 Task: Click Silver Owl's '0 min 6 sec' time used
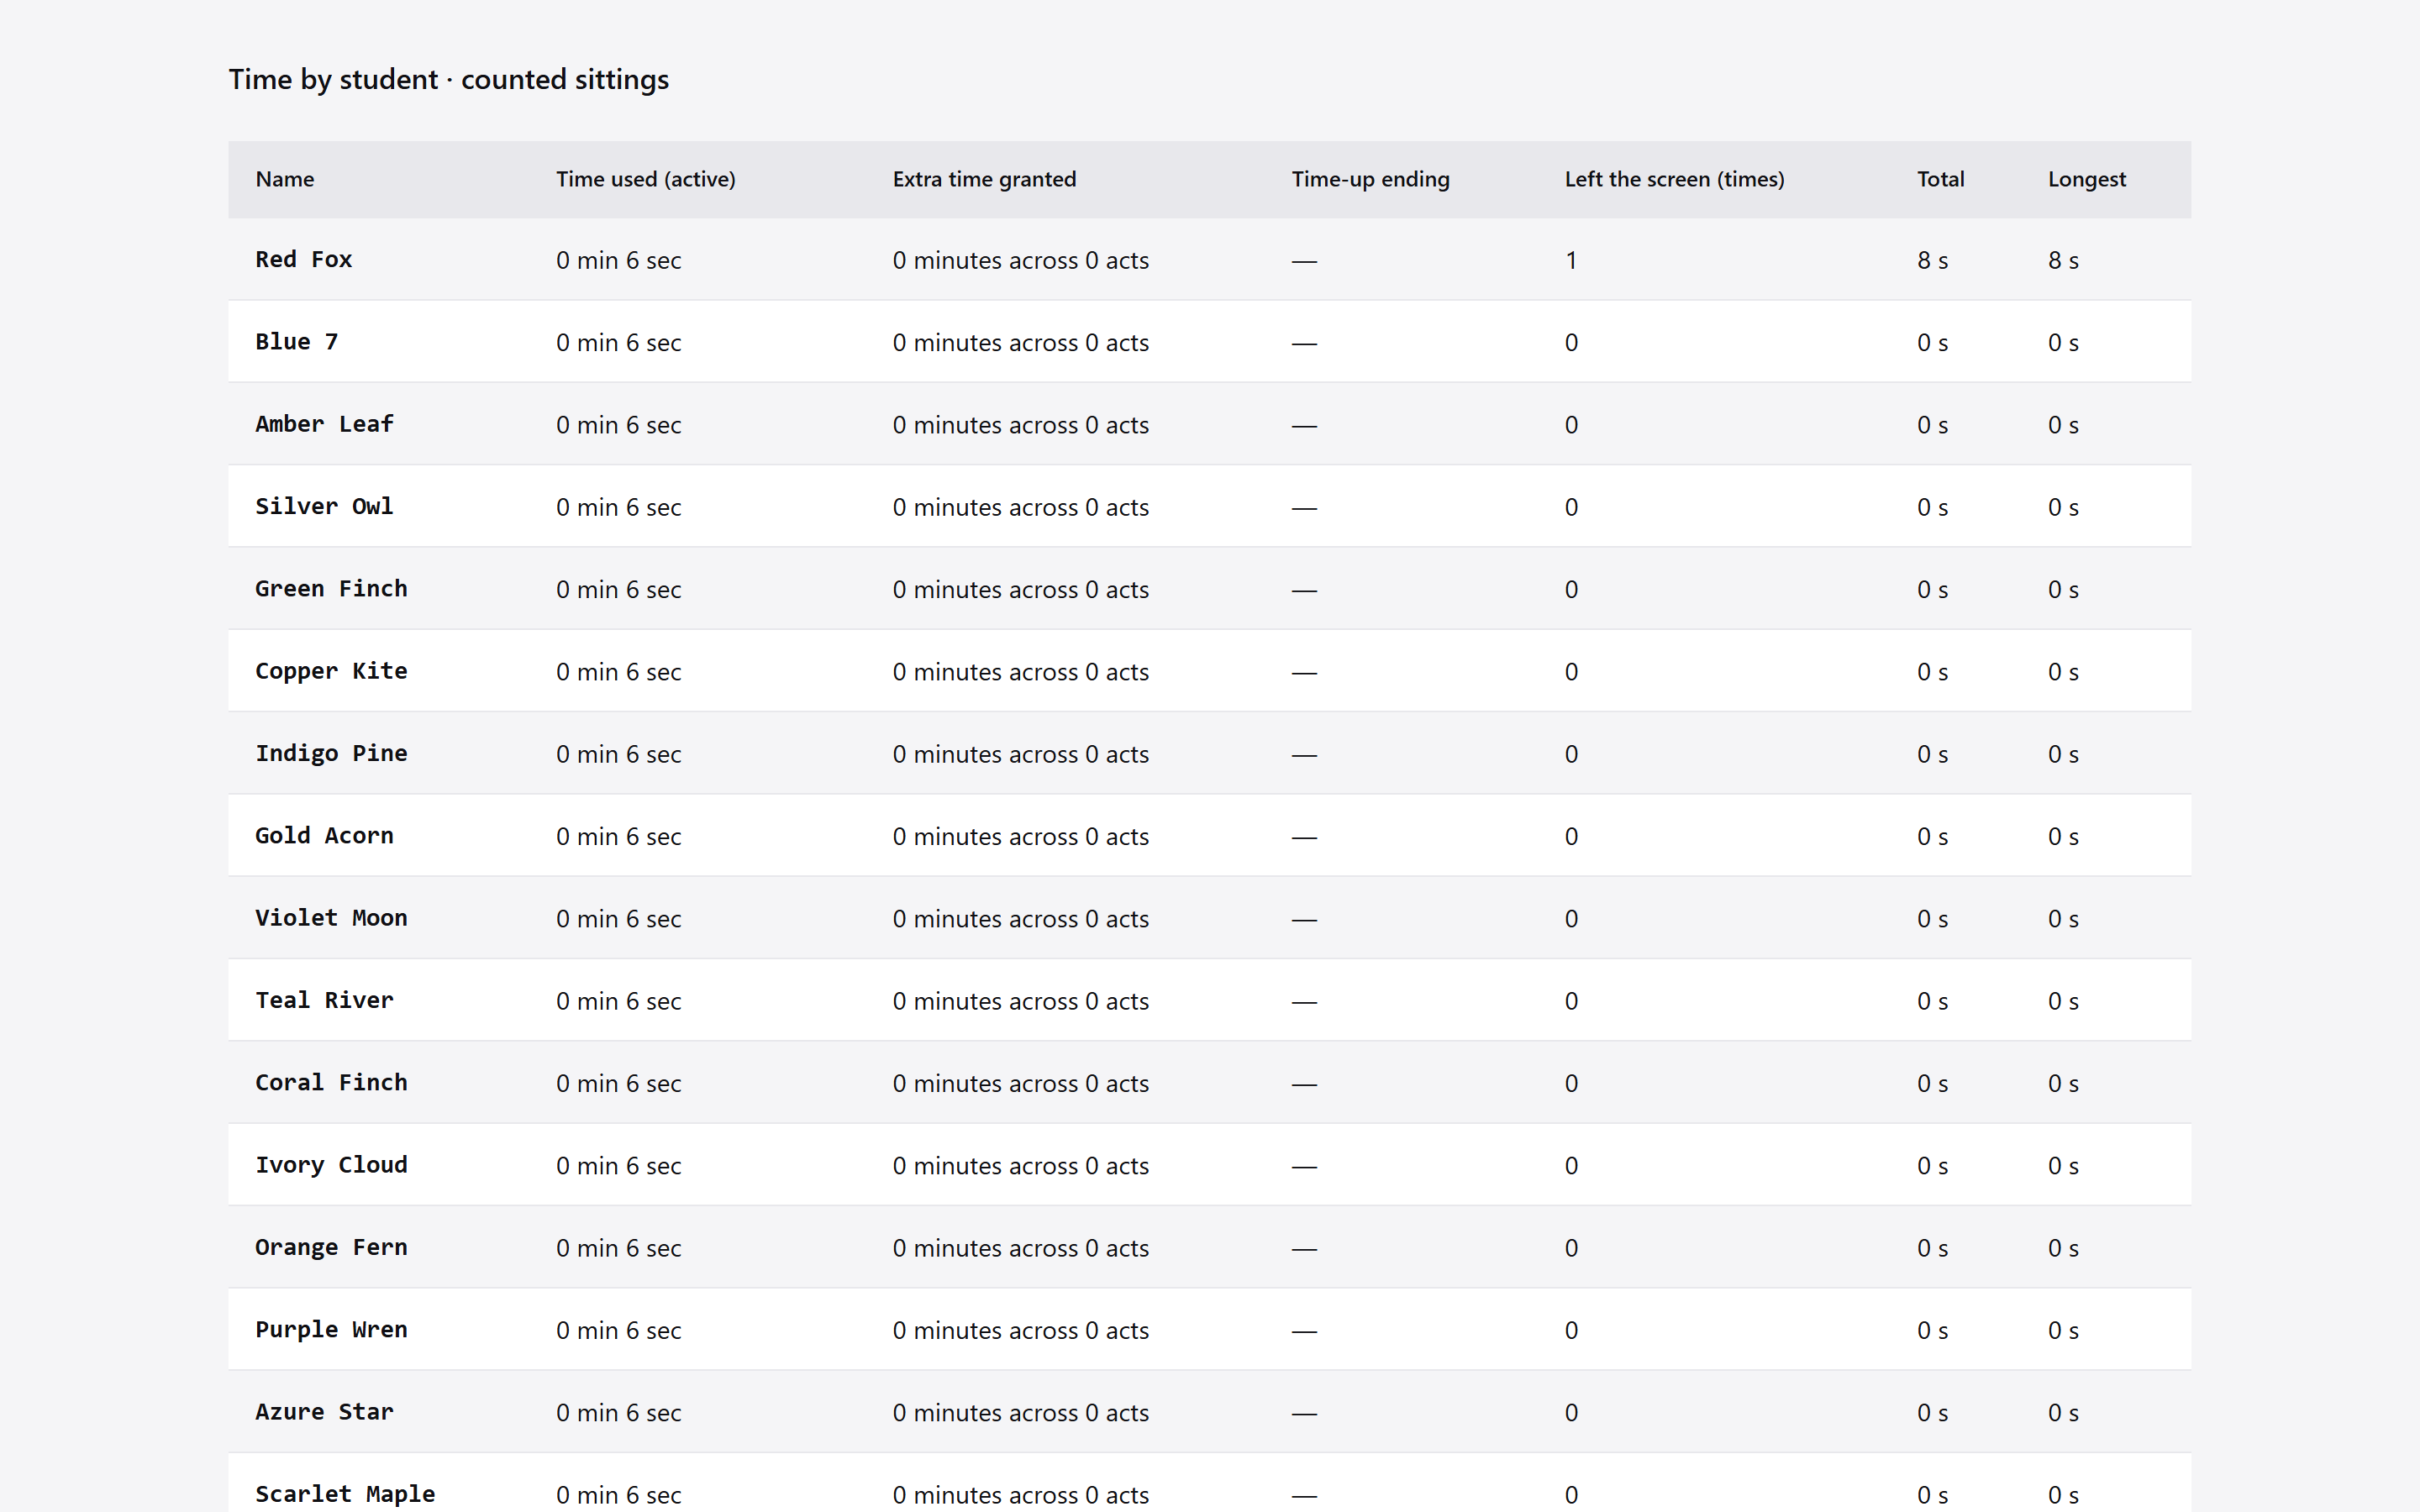[619, 507]
